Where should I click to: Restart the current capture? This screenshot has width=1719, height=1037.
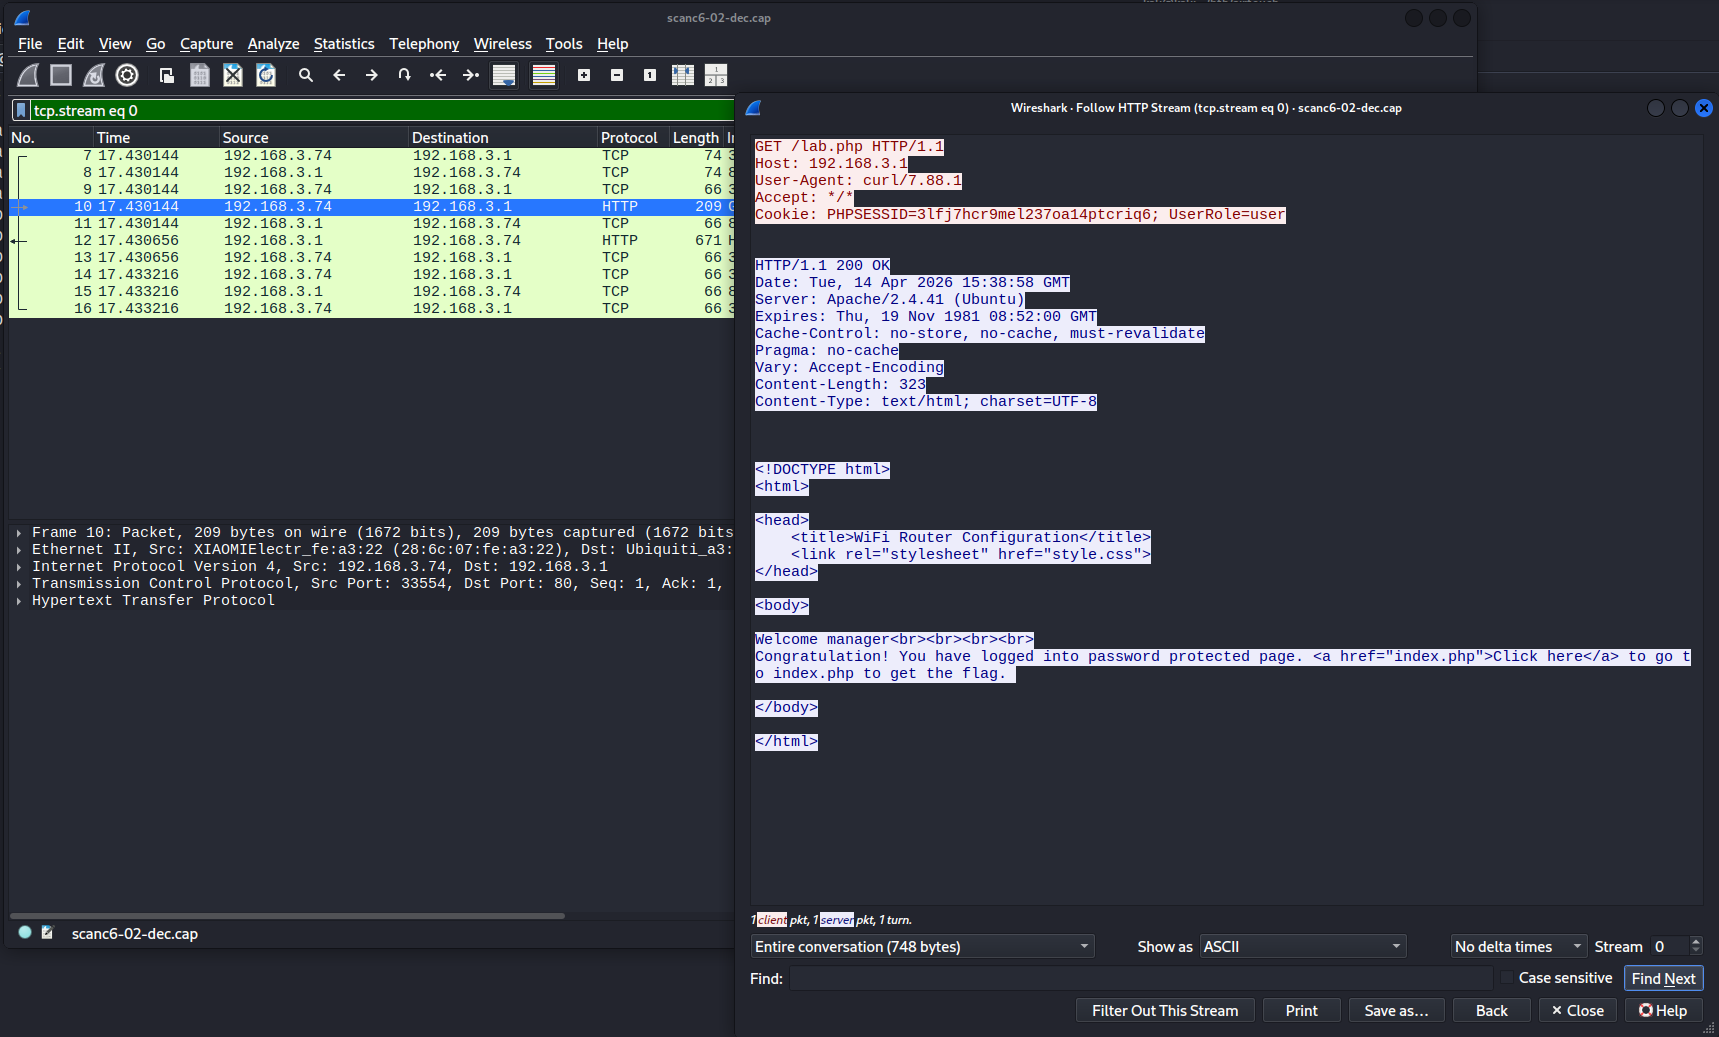pyautogui.click(x=94, y=75)
